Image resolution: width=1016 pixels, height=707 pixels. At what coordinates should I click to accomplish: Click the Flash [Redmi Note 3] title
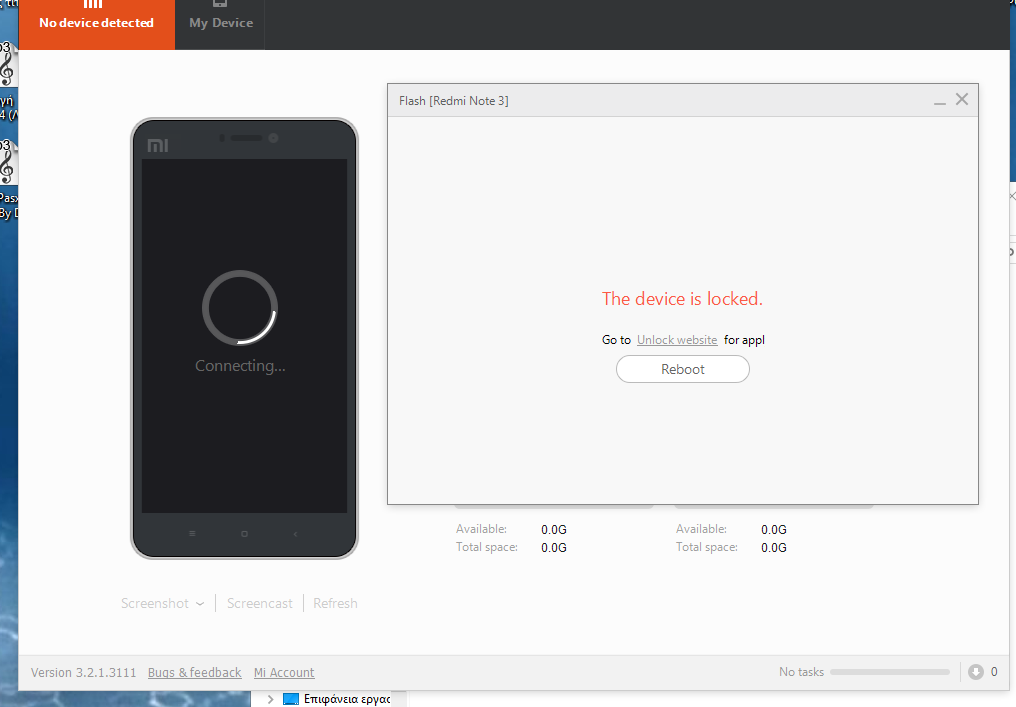(x=454, y=101)
